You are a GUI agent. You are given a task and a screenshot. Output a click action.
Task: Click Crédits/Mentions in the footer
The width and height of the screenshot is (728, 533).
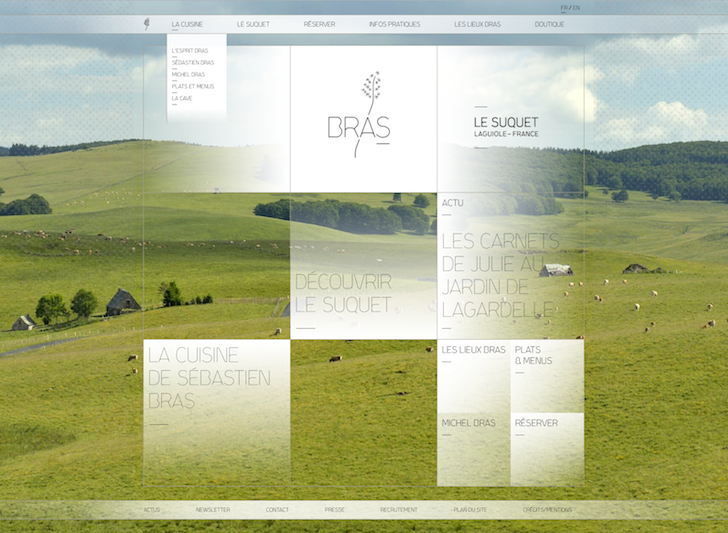pyautogui.click(x=547, y=510)
